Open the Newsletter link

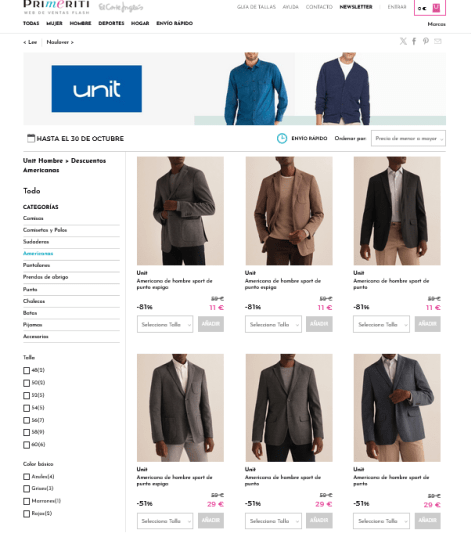[359, 7]
